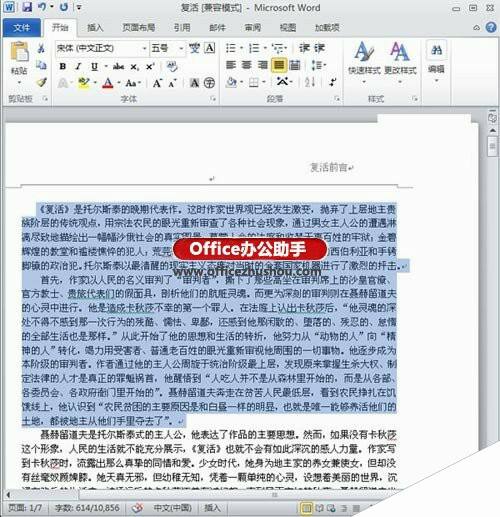This screenshot has height=517, width=500.
Task: Switch to Print Layout view in status bar
Action: (306, 508)
